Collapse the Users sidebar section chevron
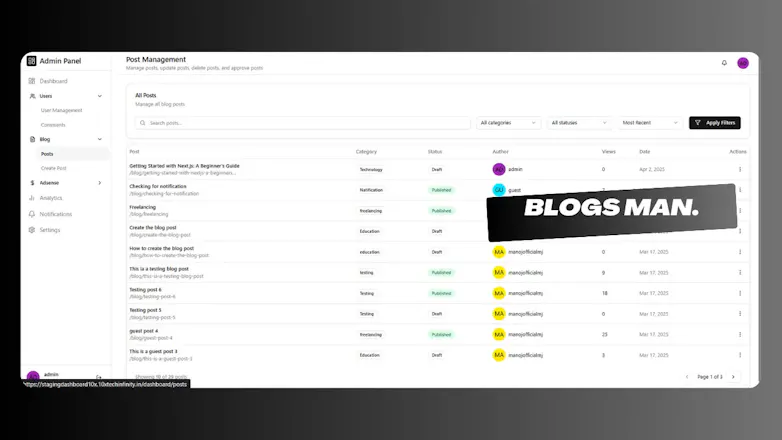Screen dimensions: 782x440 pos(100,96)
